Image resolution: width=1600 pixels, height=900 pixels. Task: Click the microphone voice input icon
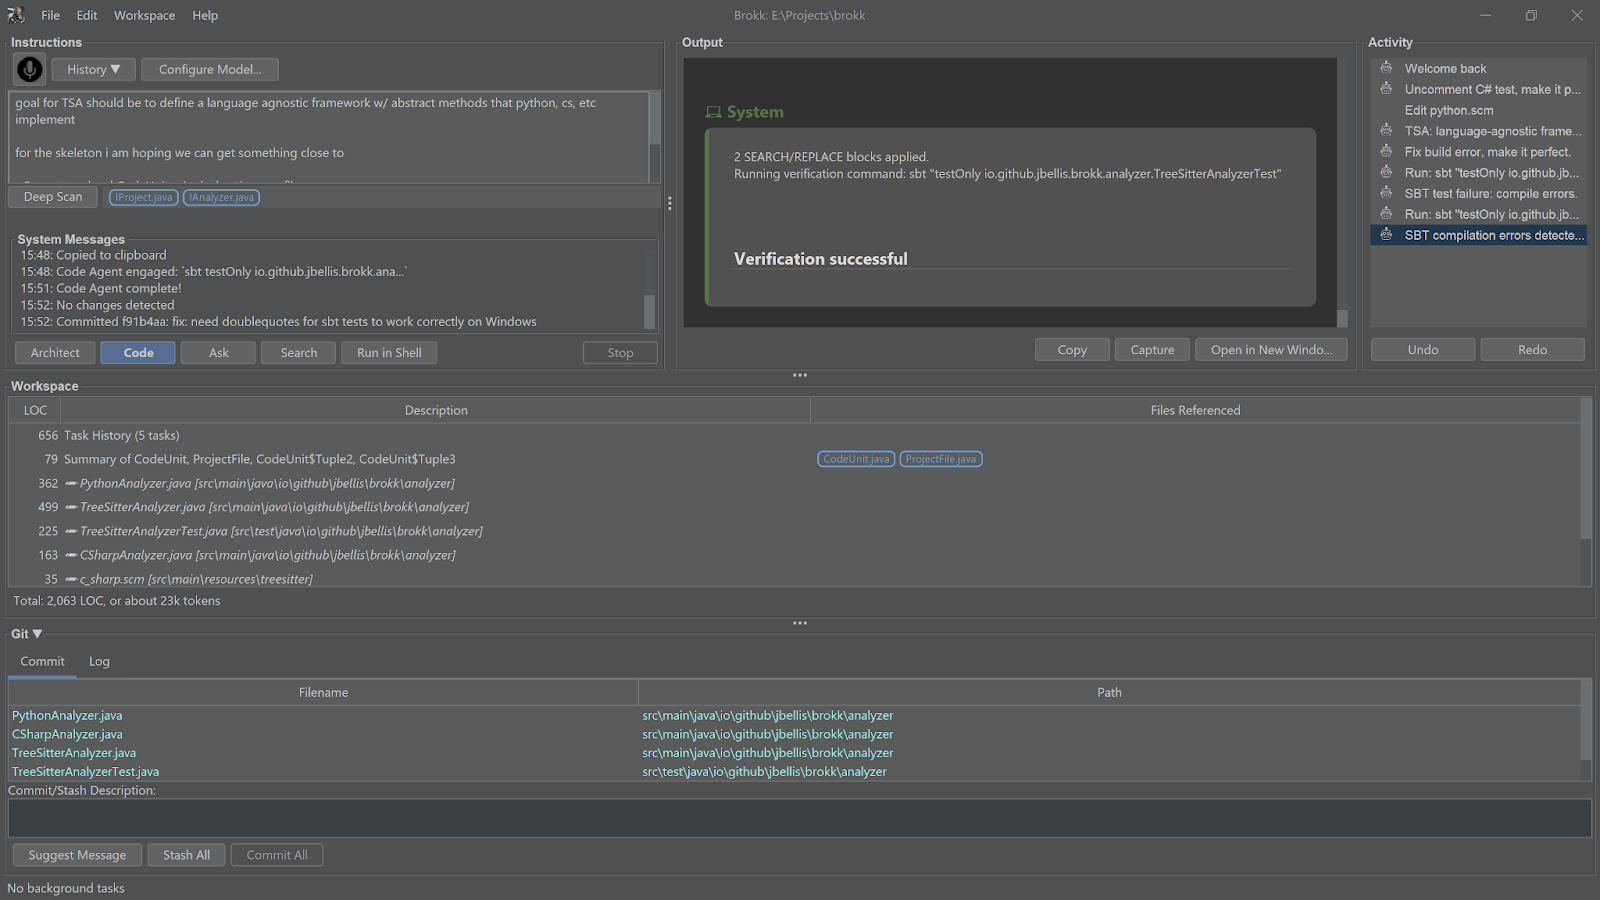[29, 69]
